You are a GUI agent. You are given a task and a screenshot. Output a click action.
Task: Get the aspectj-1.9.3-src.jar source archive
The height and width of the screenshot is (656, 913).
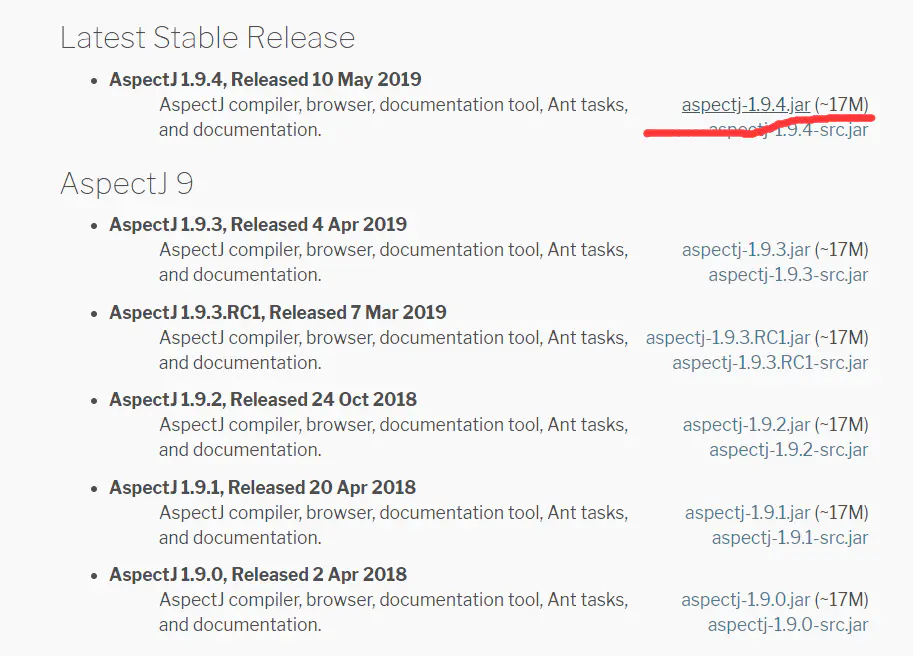pyautogui.click(x=788, y=275)
